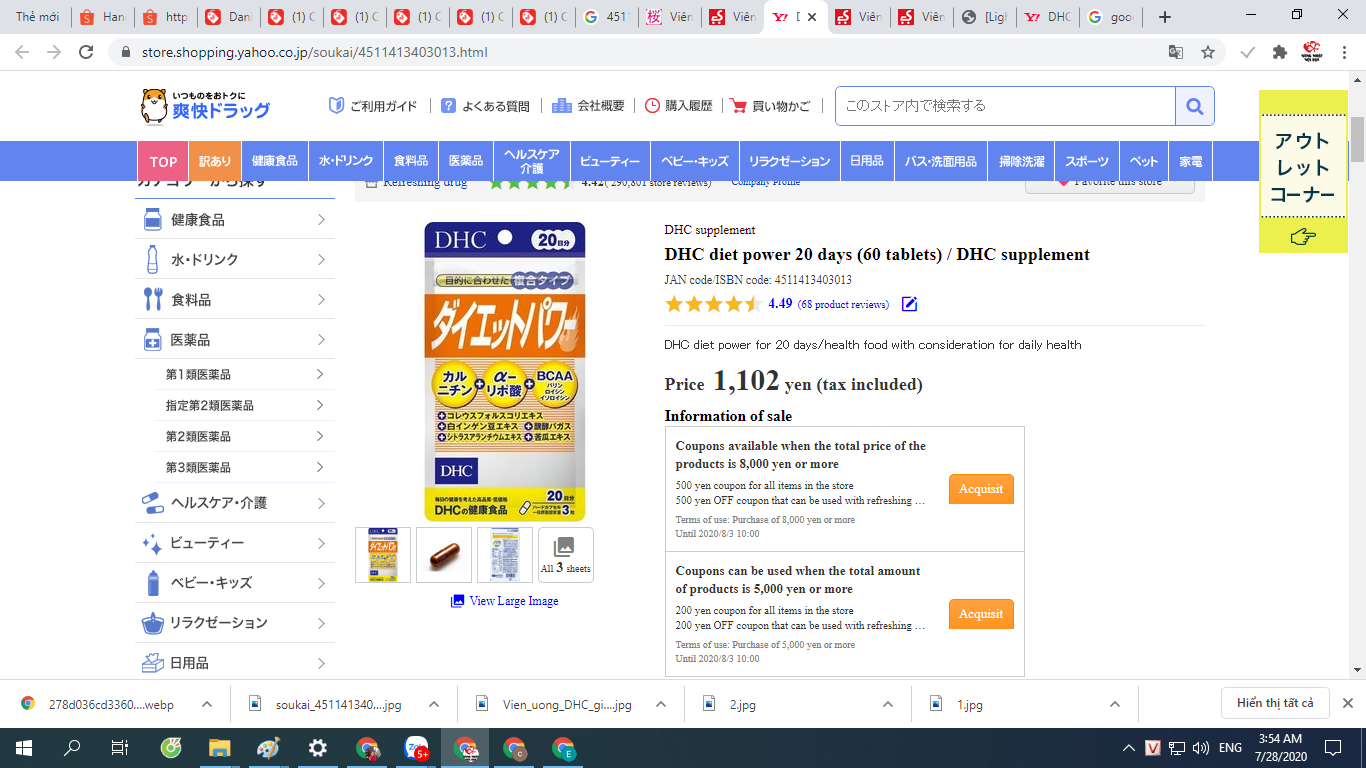Open Settings gear on the taskbar
The image size is (1366, 768).
point(318,748)
